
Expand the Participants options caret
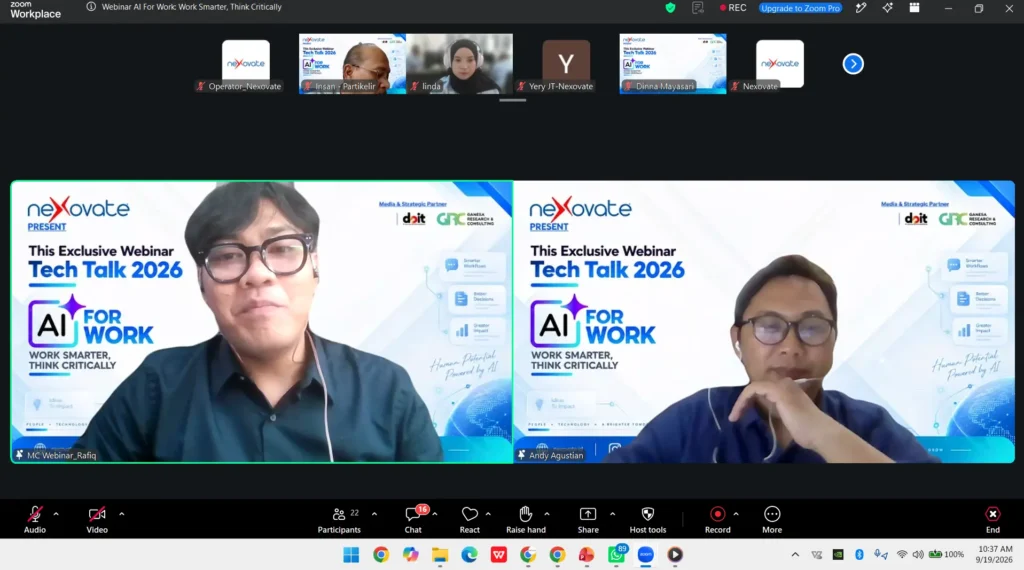tap(374, 515)
